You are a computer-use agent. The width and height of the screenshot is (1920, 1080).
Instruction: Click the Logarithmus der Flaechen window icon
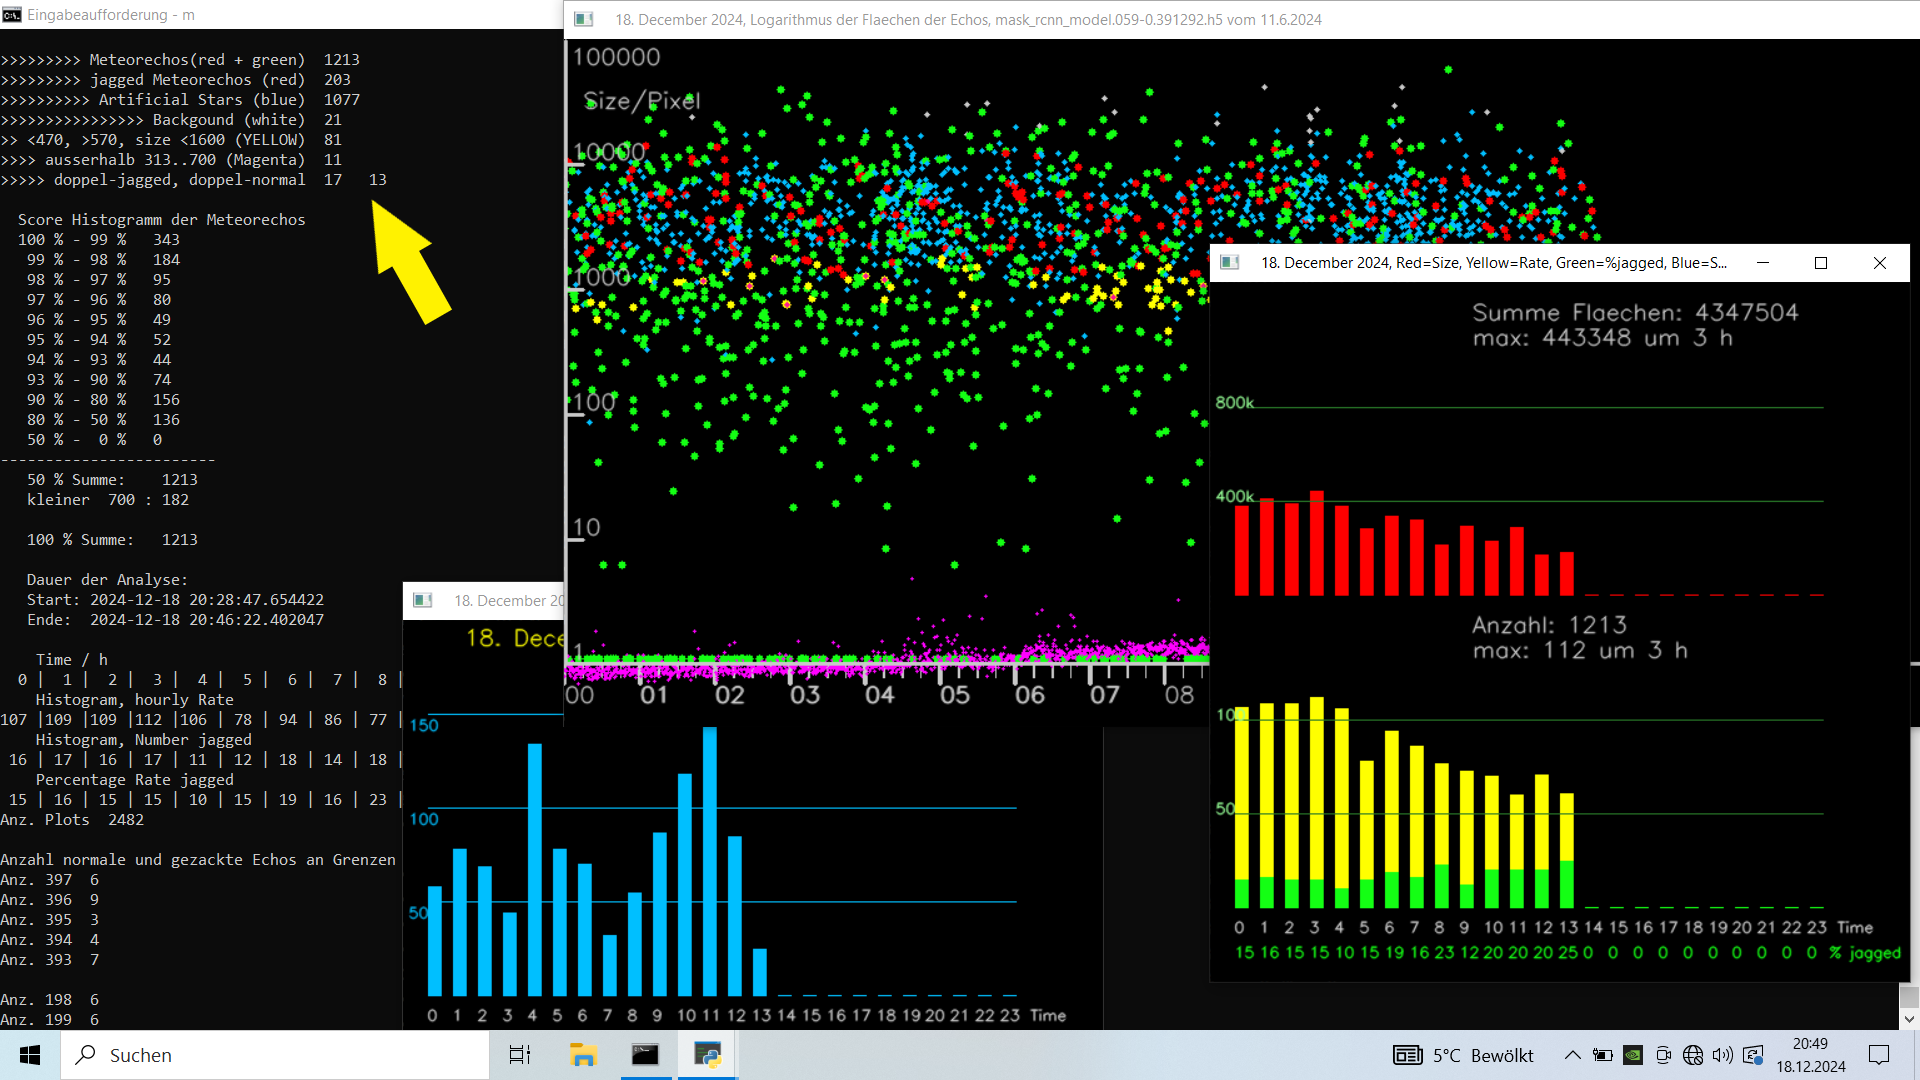(x=585, y=19)
